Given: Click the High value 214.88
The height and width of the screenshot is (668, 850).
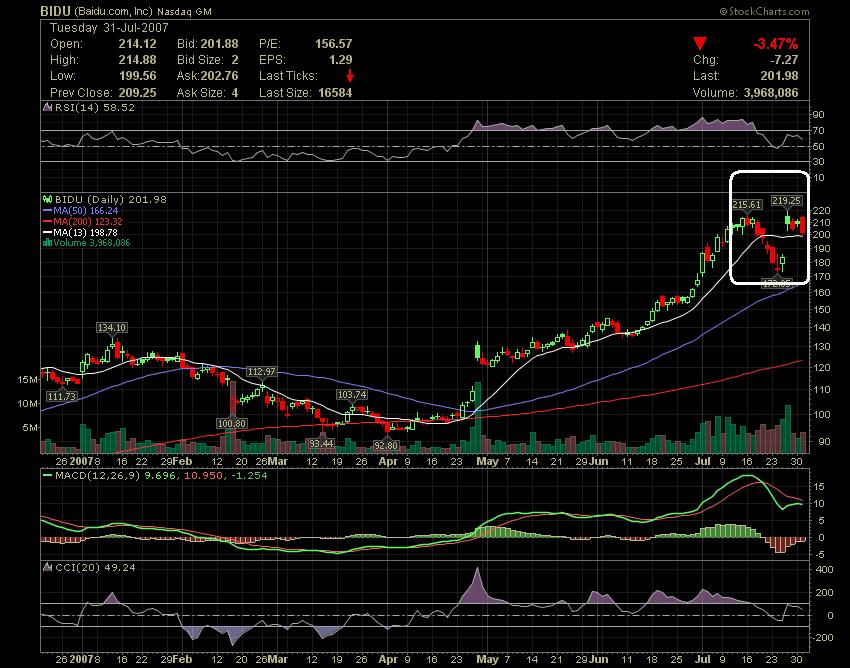Looking at the screenshot, I should point(137,60).
